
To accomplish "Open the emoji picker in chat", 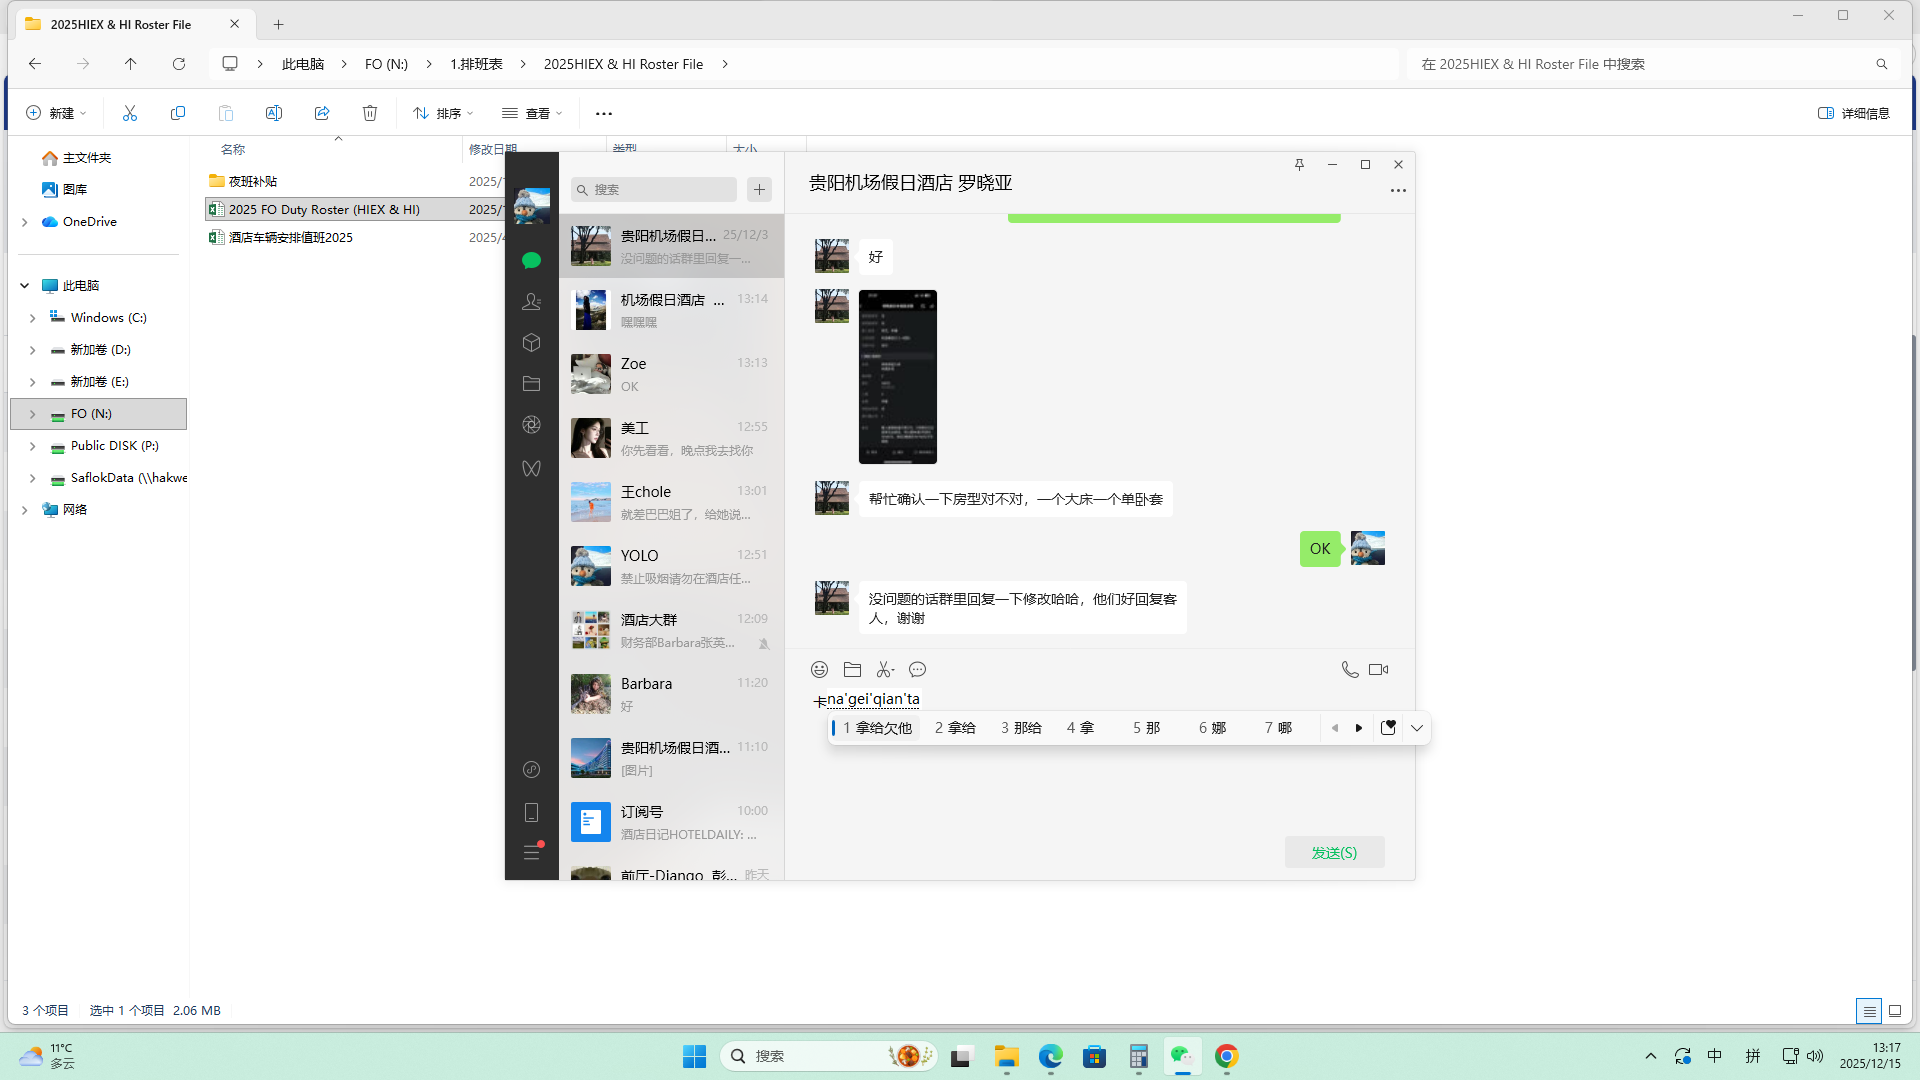I will click(819, 670).
